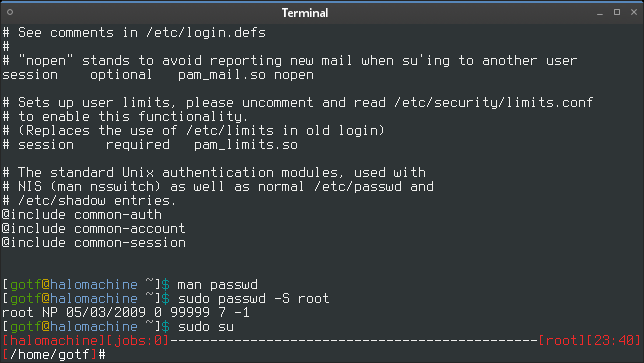Click the '[jobs:0]' prompt indicator

(x=138, y=340)
